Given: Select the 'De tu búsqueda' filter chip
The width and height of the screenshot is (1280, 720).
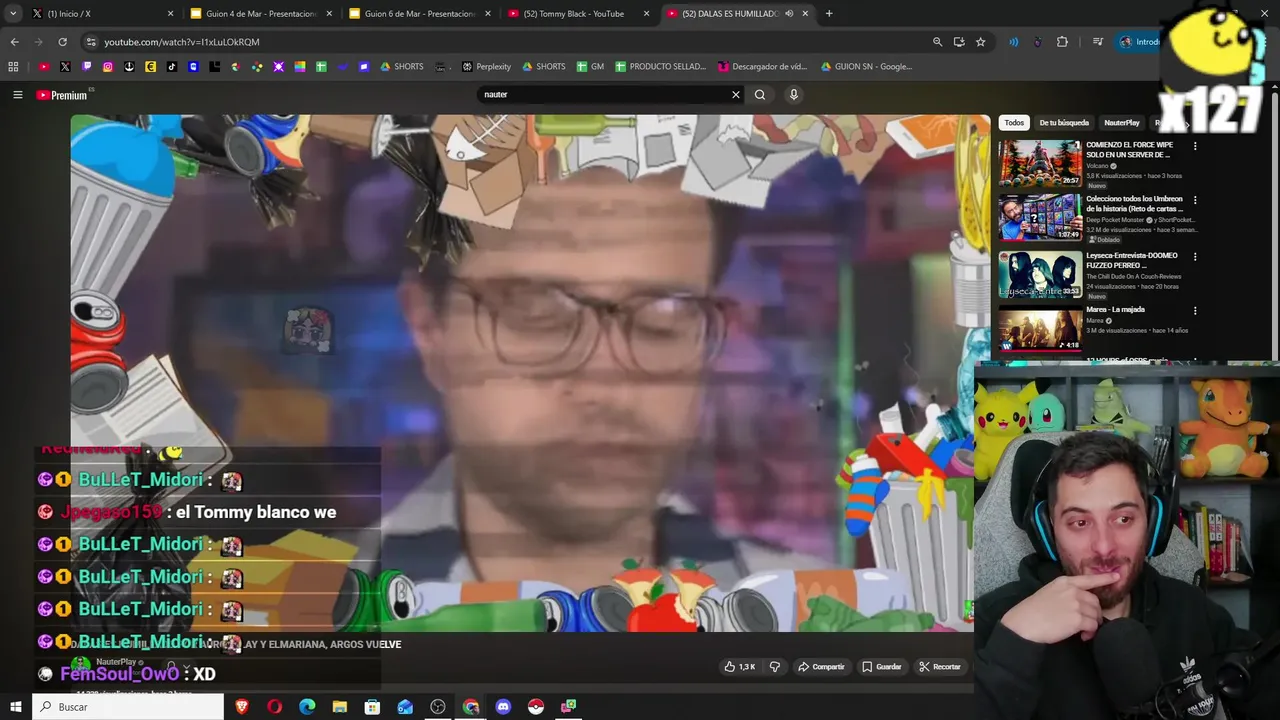Looking at the screenshot, I should pos(1064,123).
